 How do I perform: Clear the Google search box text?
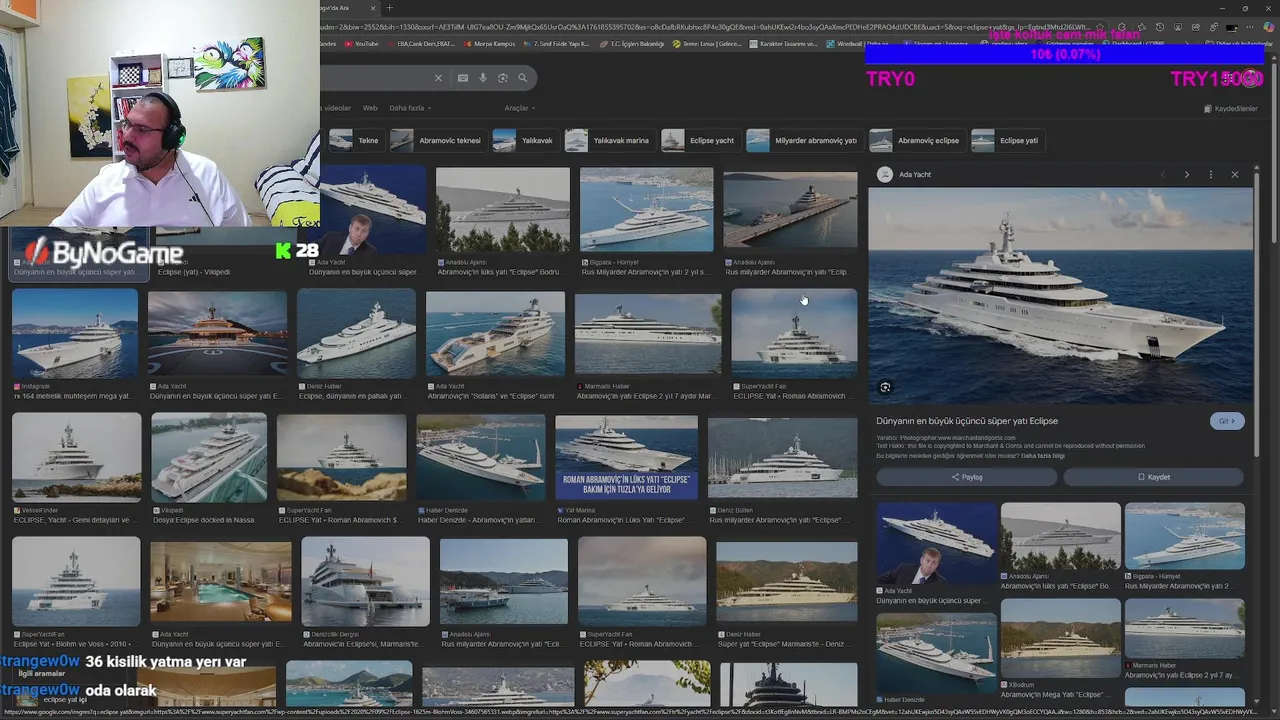438,78
